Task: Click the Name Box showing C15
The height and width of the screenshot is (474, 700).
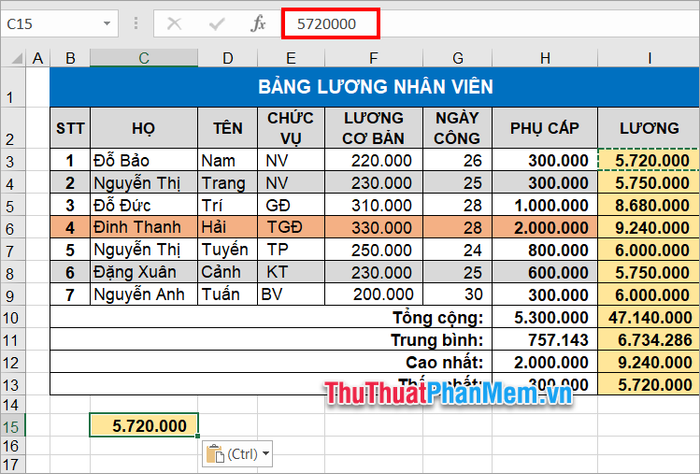Action: (55, 24)
